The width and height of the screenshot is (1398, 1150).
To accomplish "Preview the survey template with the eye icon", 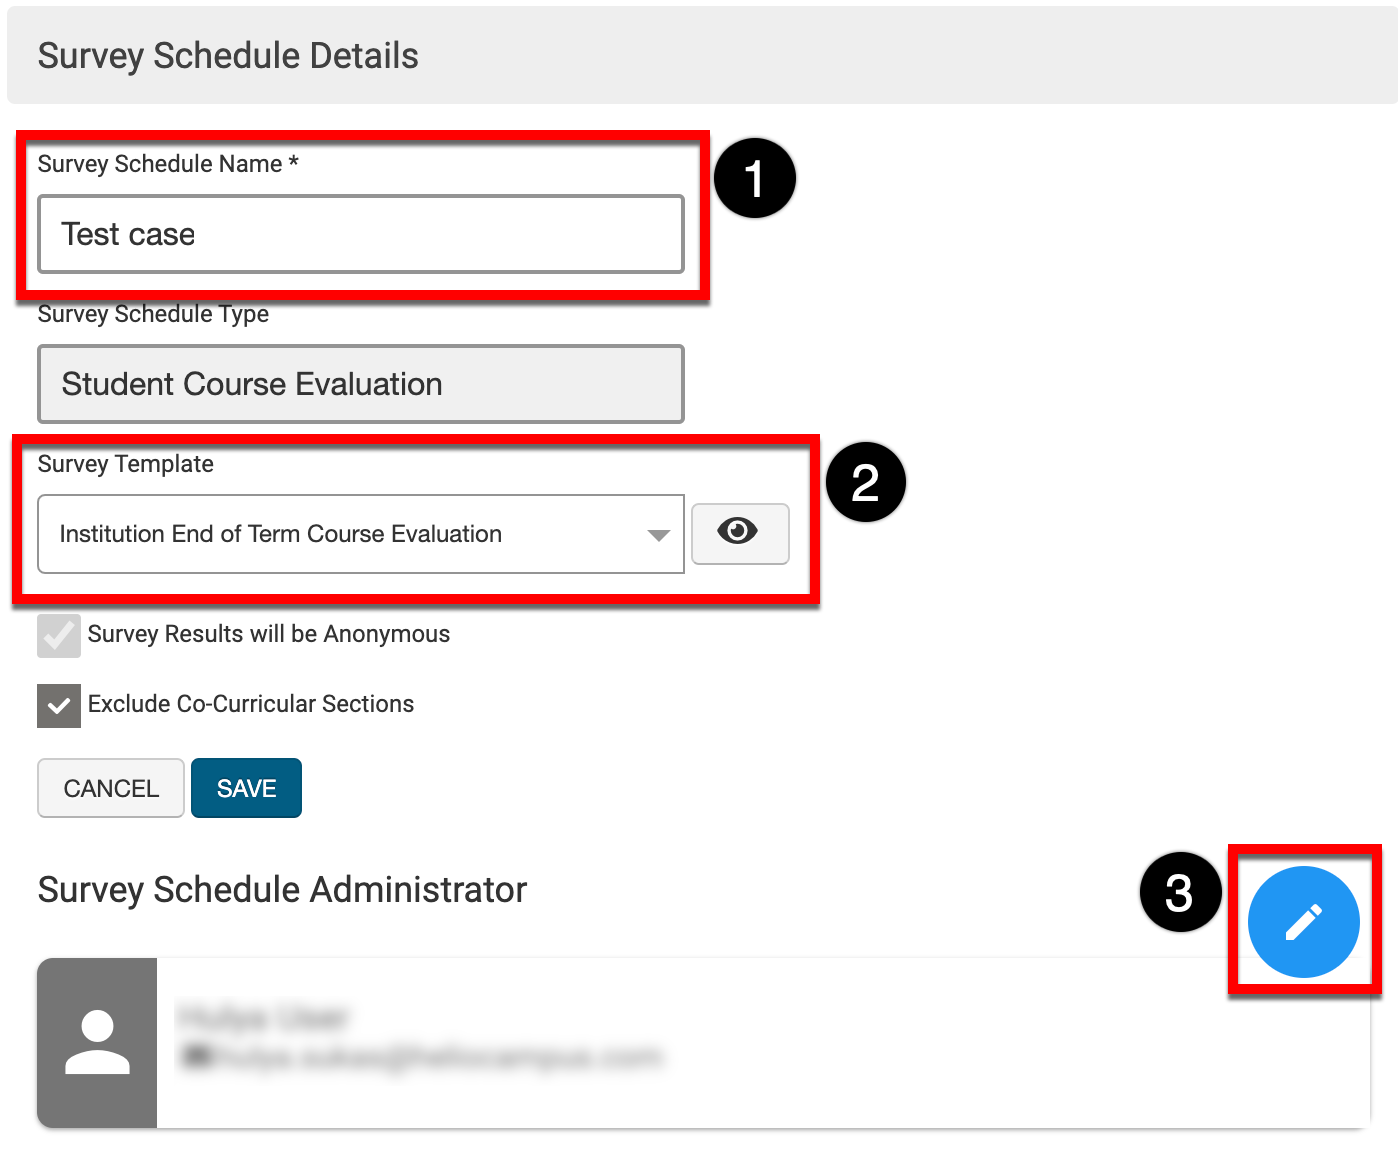I will [739, 532].
